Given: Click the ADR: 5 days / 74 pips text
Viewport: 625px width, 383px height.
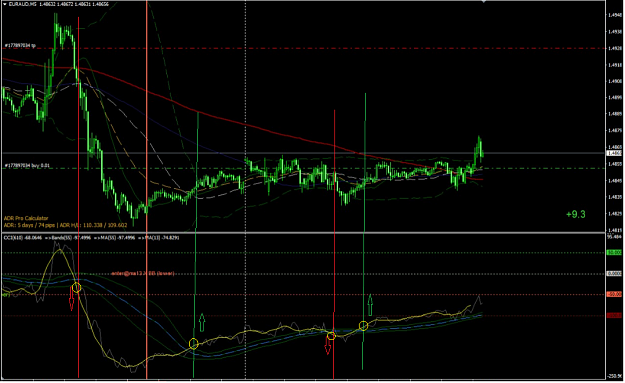Looking at the screenshot, I should [29, 225].
